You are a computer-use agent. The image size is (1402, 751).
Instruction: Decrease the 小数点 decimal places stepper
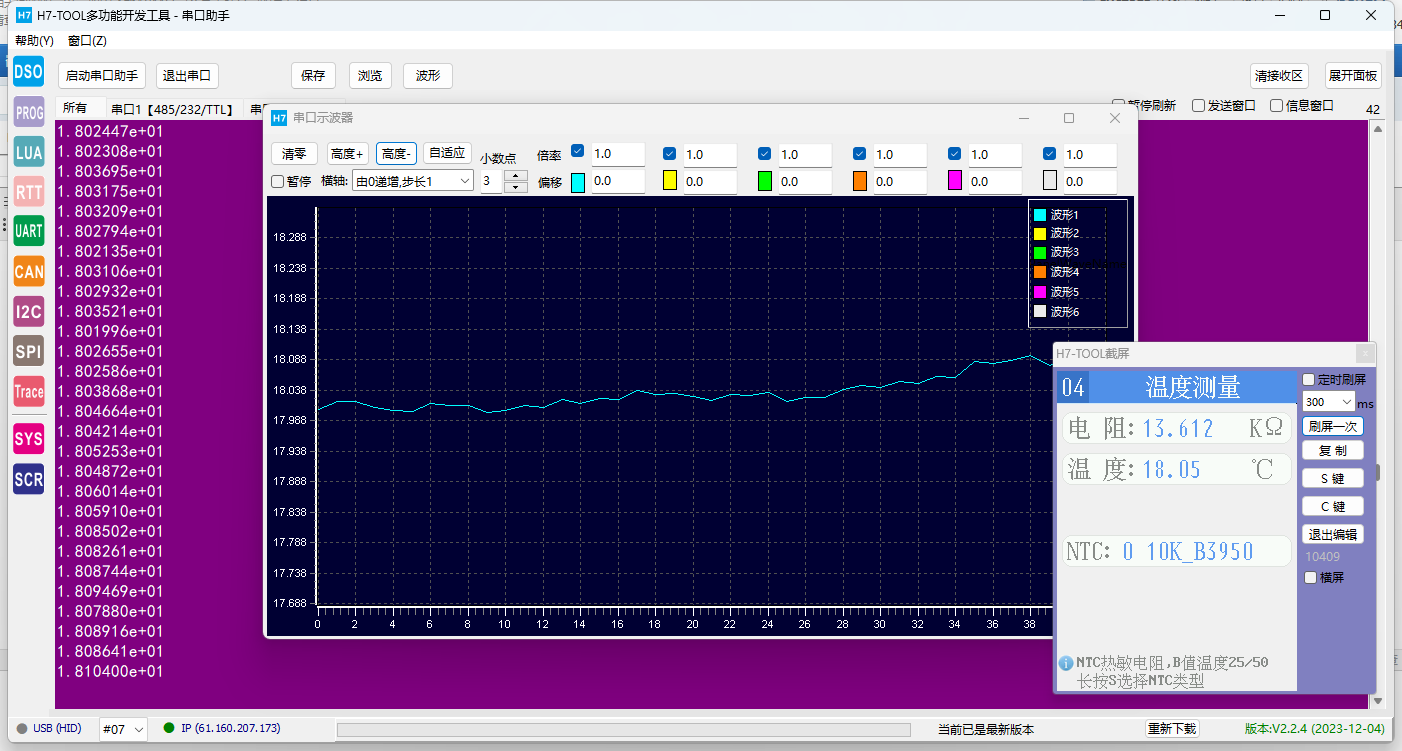[516, 187]
